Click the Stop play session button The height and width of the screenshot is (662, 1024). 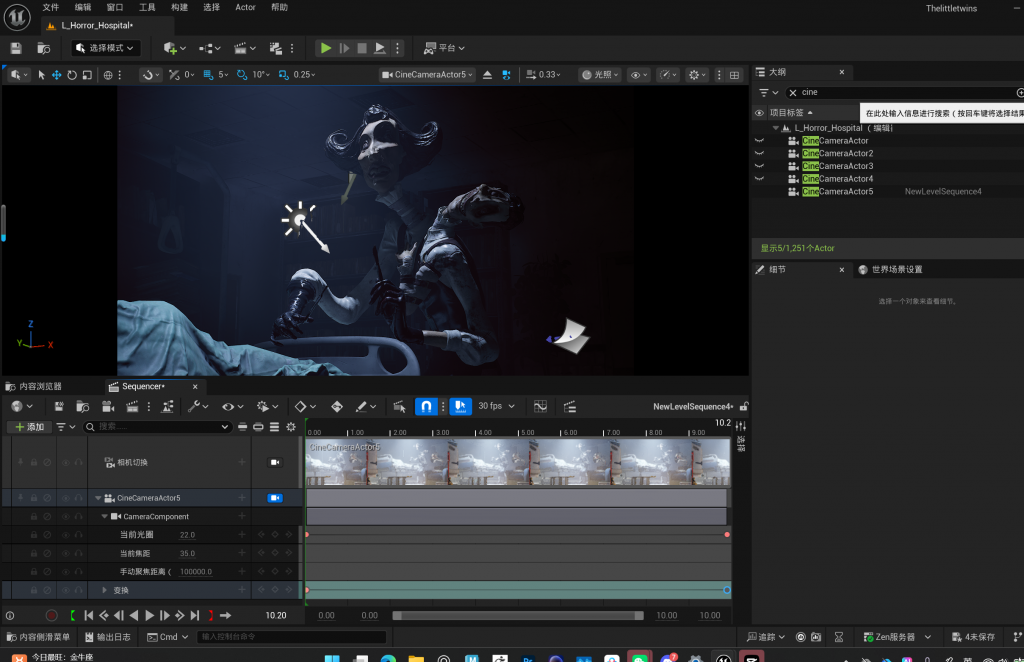(362, 48)
